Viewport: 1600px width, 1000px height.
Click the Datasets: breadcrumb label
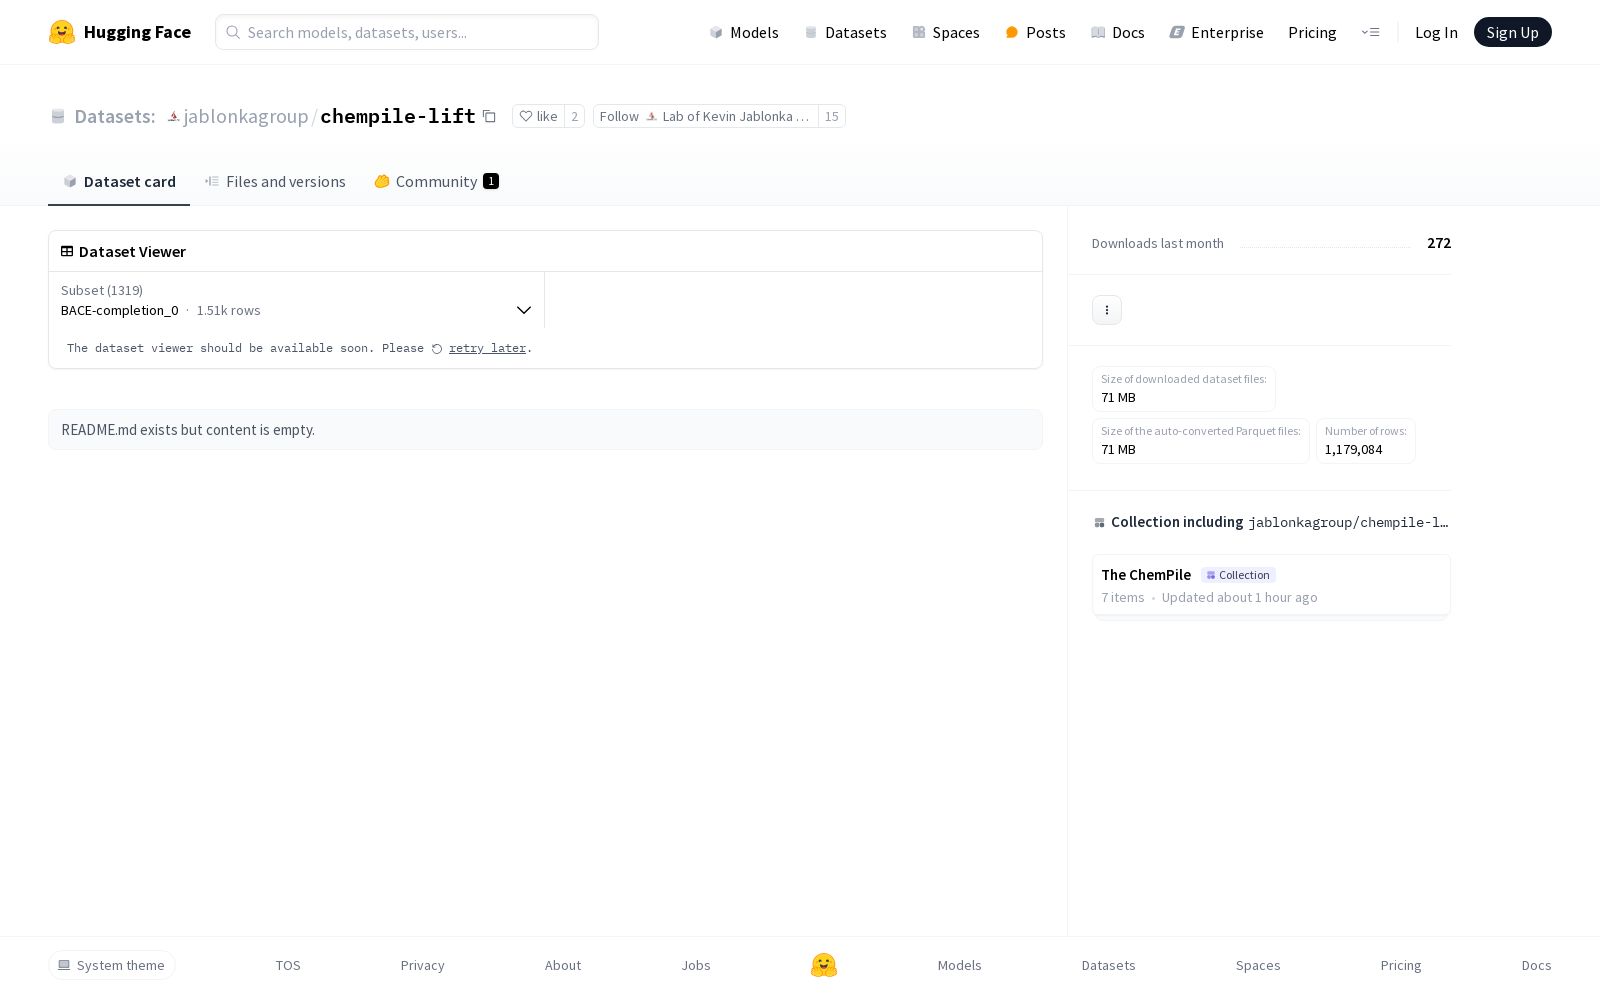(x=115, y=116)
